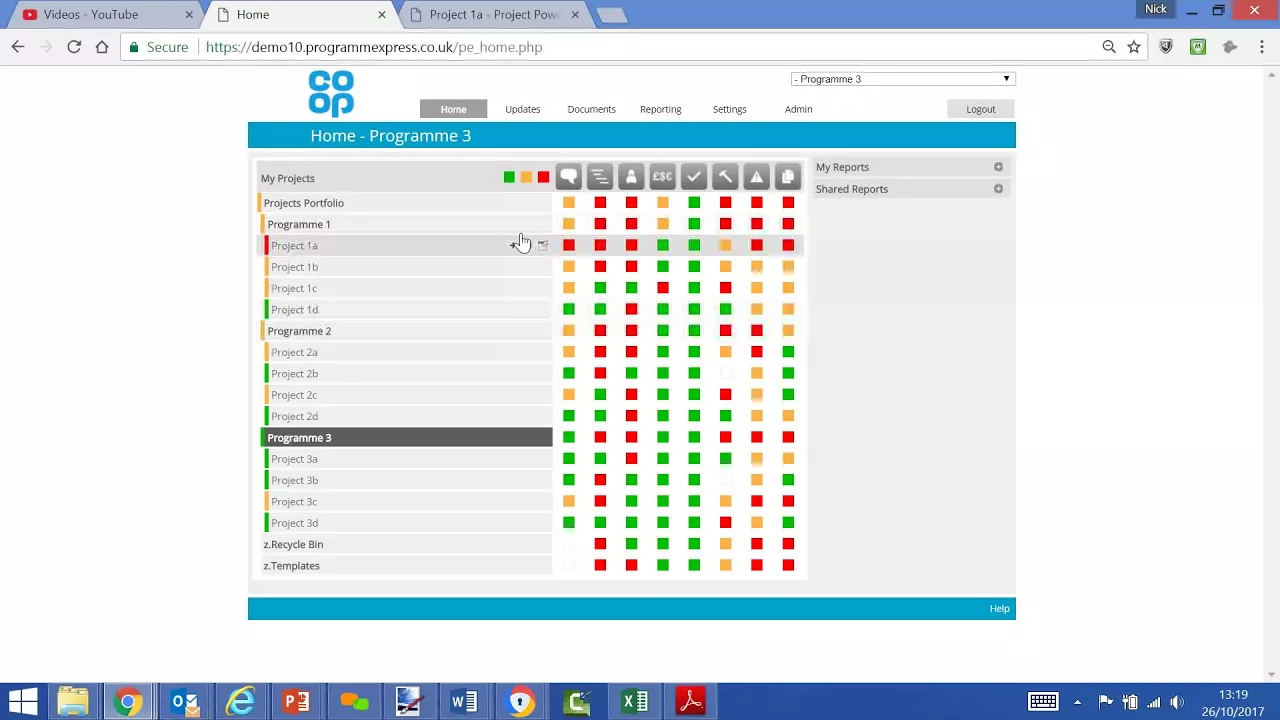Open z.Templates in the tree
The image size is (1280, 720).
(x=291, y=566)
